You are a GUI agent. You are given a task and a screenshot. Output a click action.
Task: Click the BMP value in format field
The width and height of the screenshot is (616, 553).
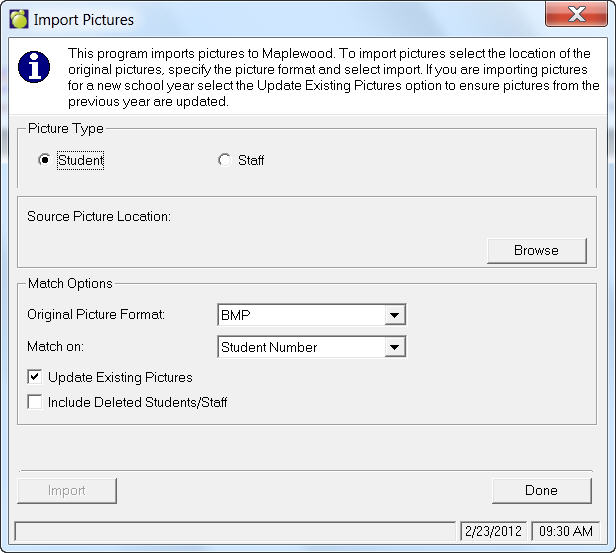(300, 315)
